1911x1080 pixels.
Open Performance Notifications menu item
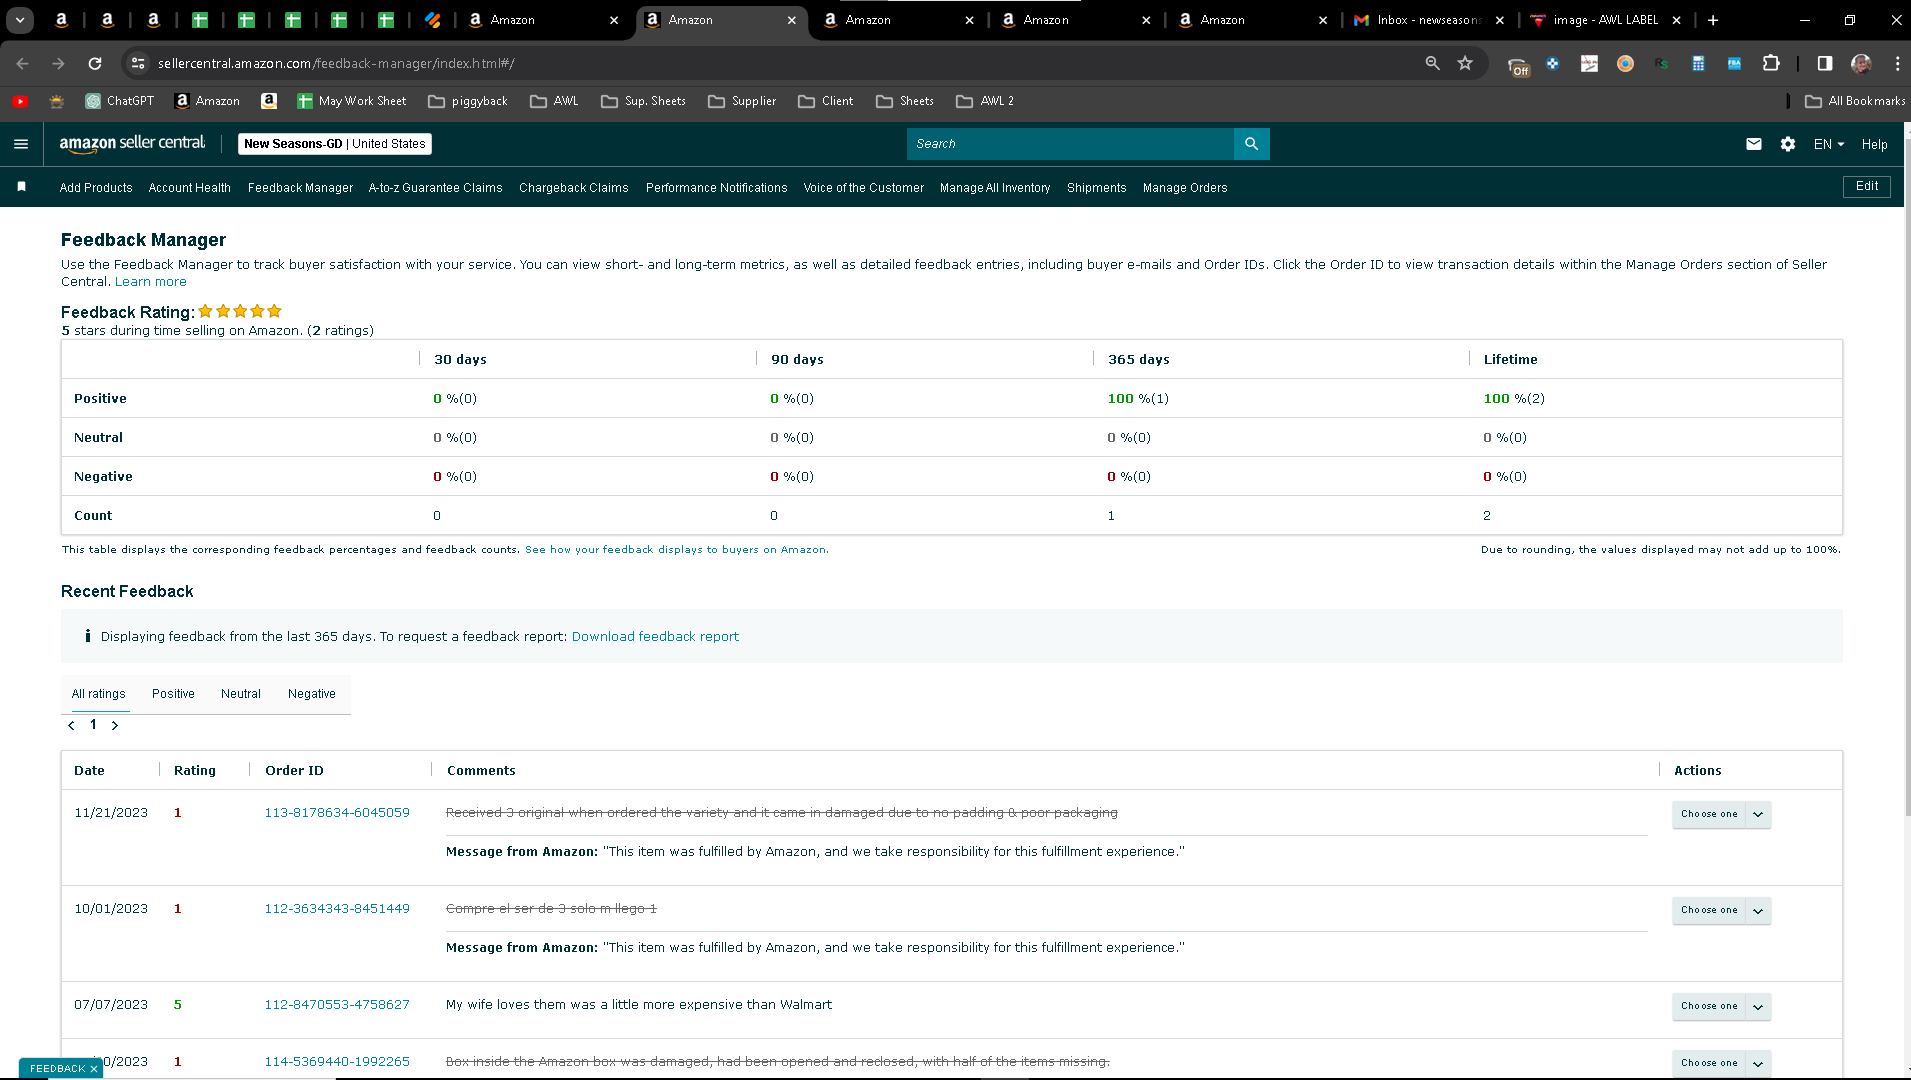coord(717,188)
